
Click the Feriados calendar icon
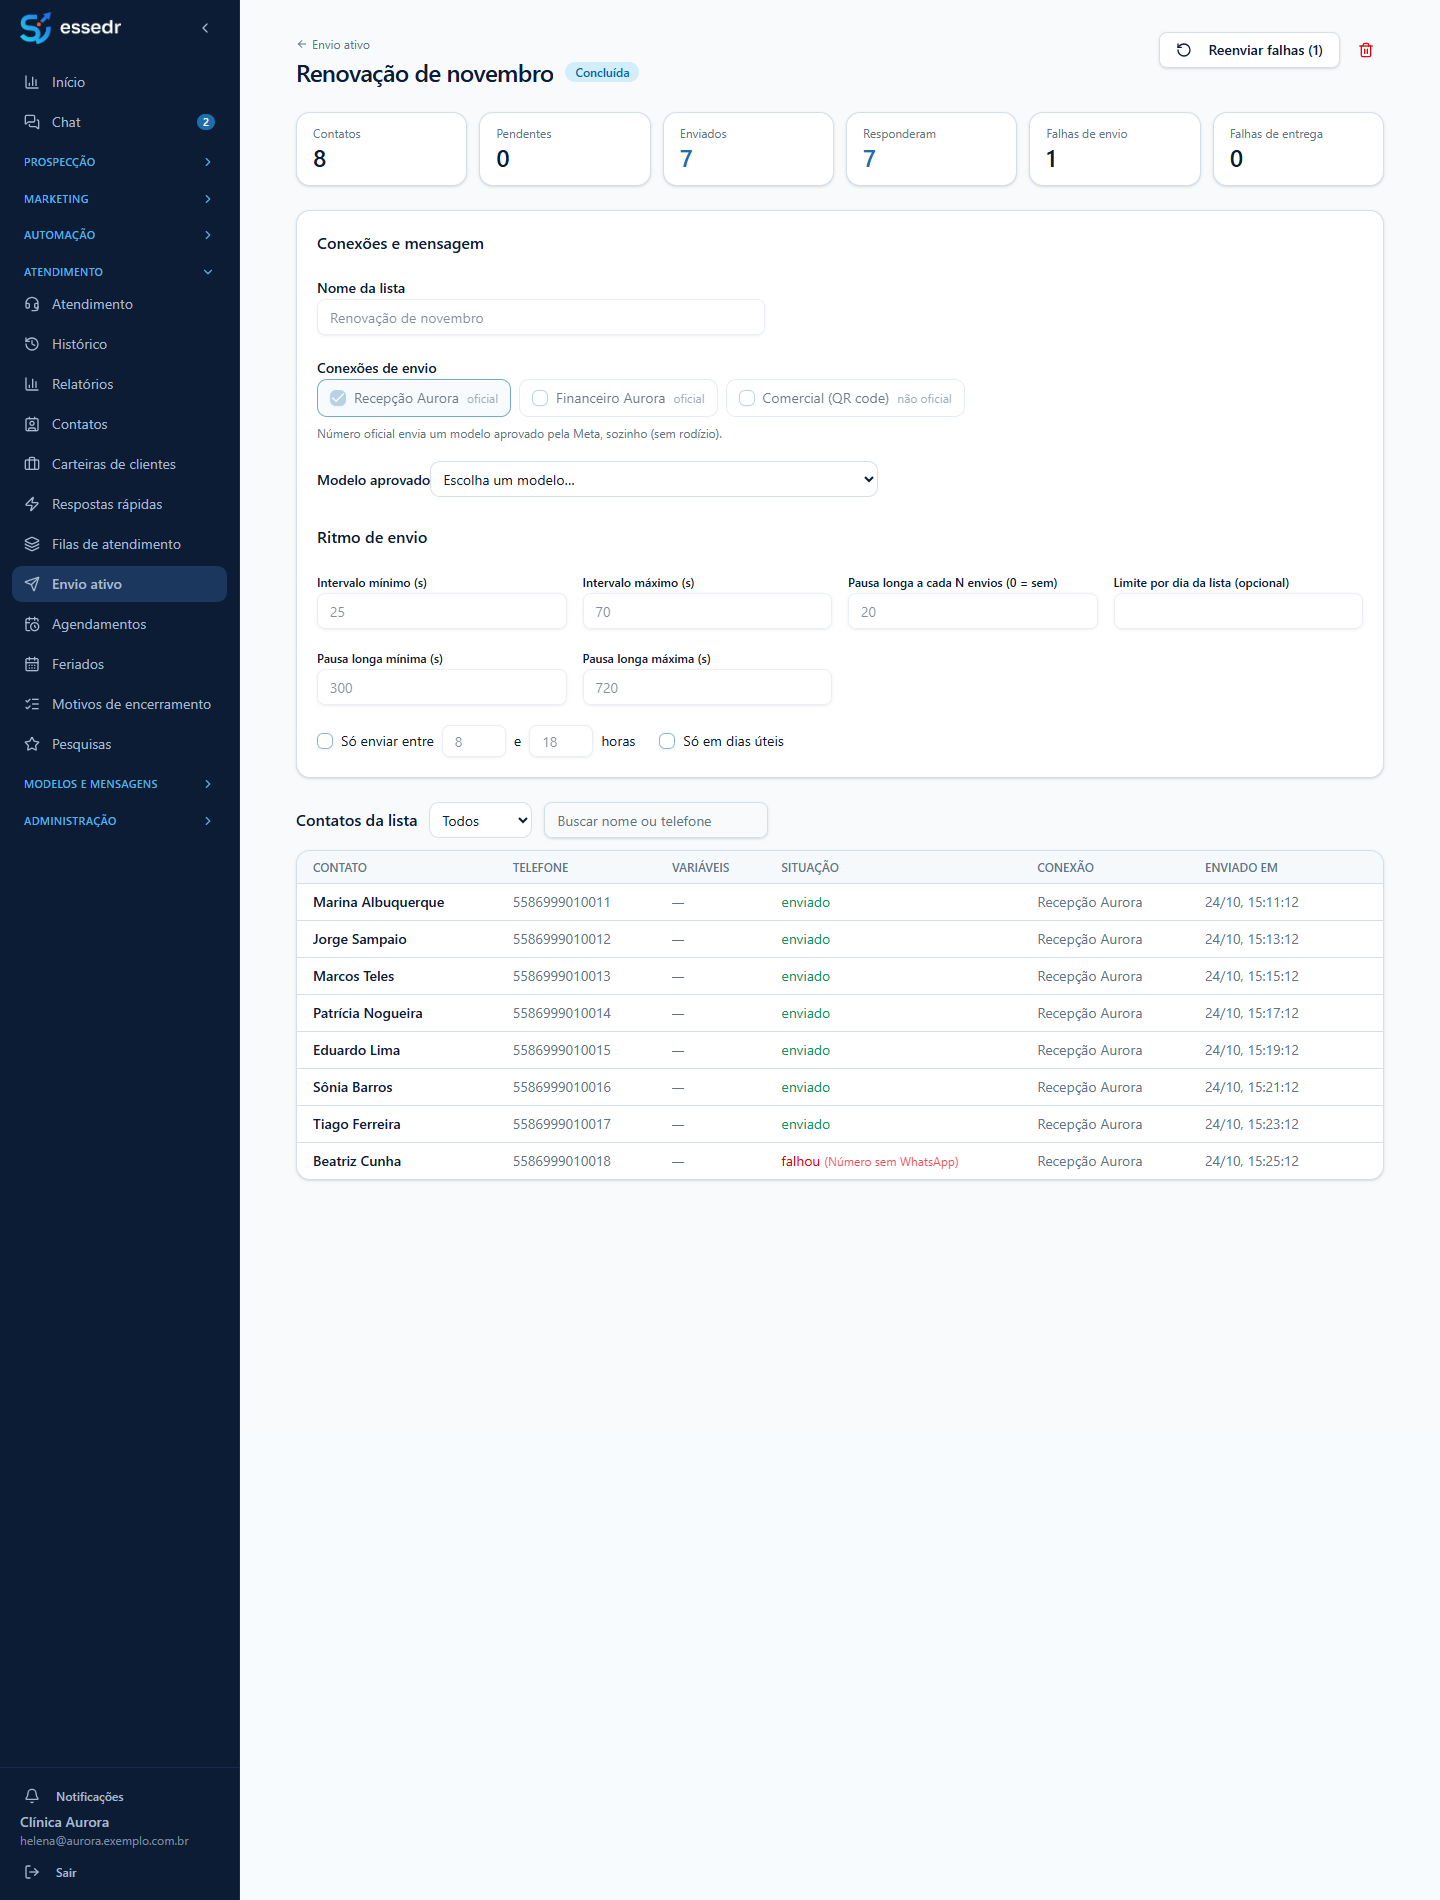pos(32,664)
